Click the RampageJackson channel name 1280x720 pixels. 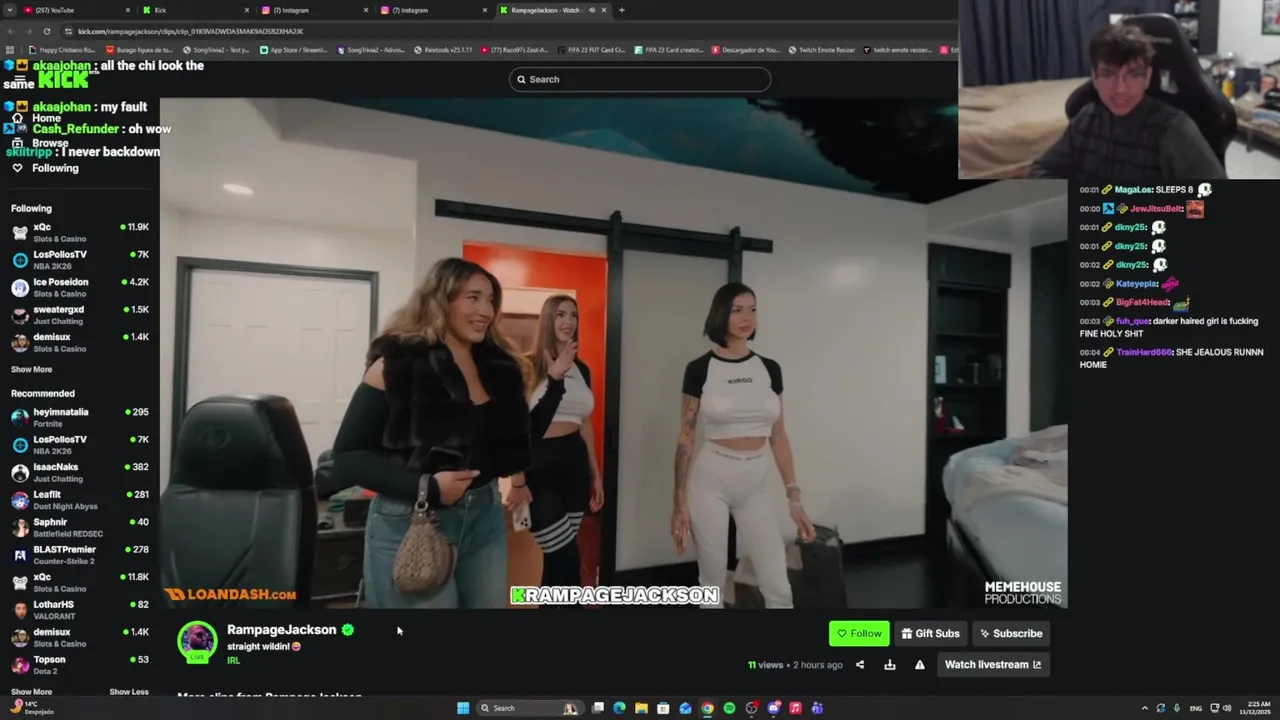(281, 630)
